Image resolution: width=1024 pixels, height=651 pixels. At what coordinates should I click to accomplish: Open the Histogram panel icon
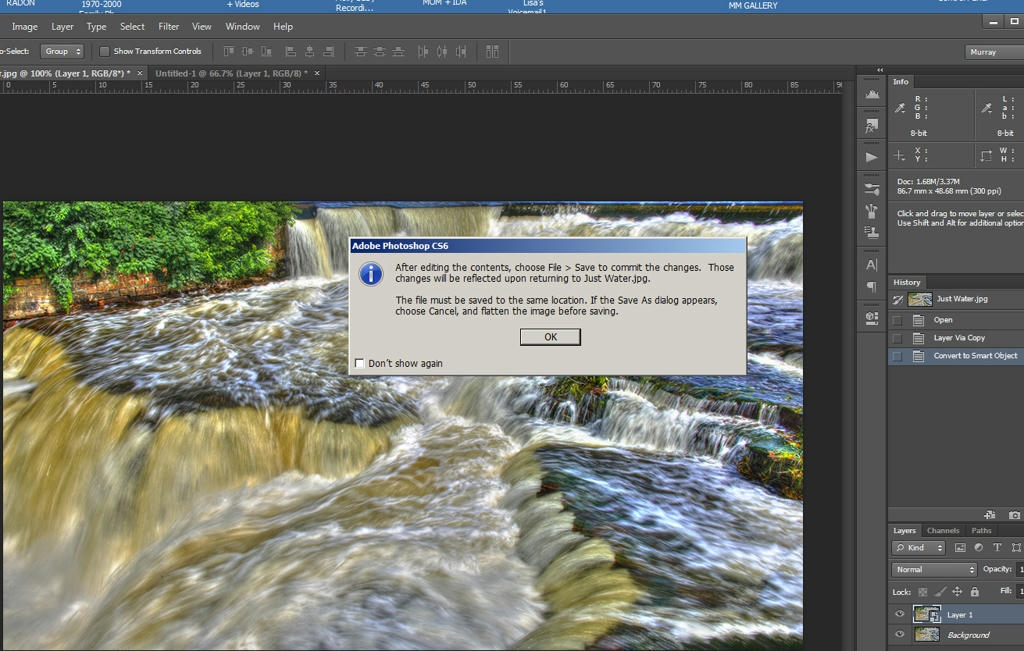tap(872, 95)
